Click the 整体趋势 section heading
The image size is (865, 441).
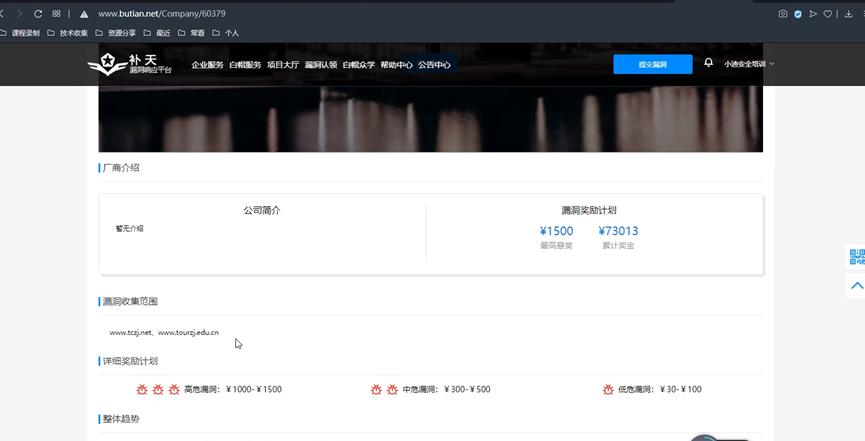pos(121,419)
